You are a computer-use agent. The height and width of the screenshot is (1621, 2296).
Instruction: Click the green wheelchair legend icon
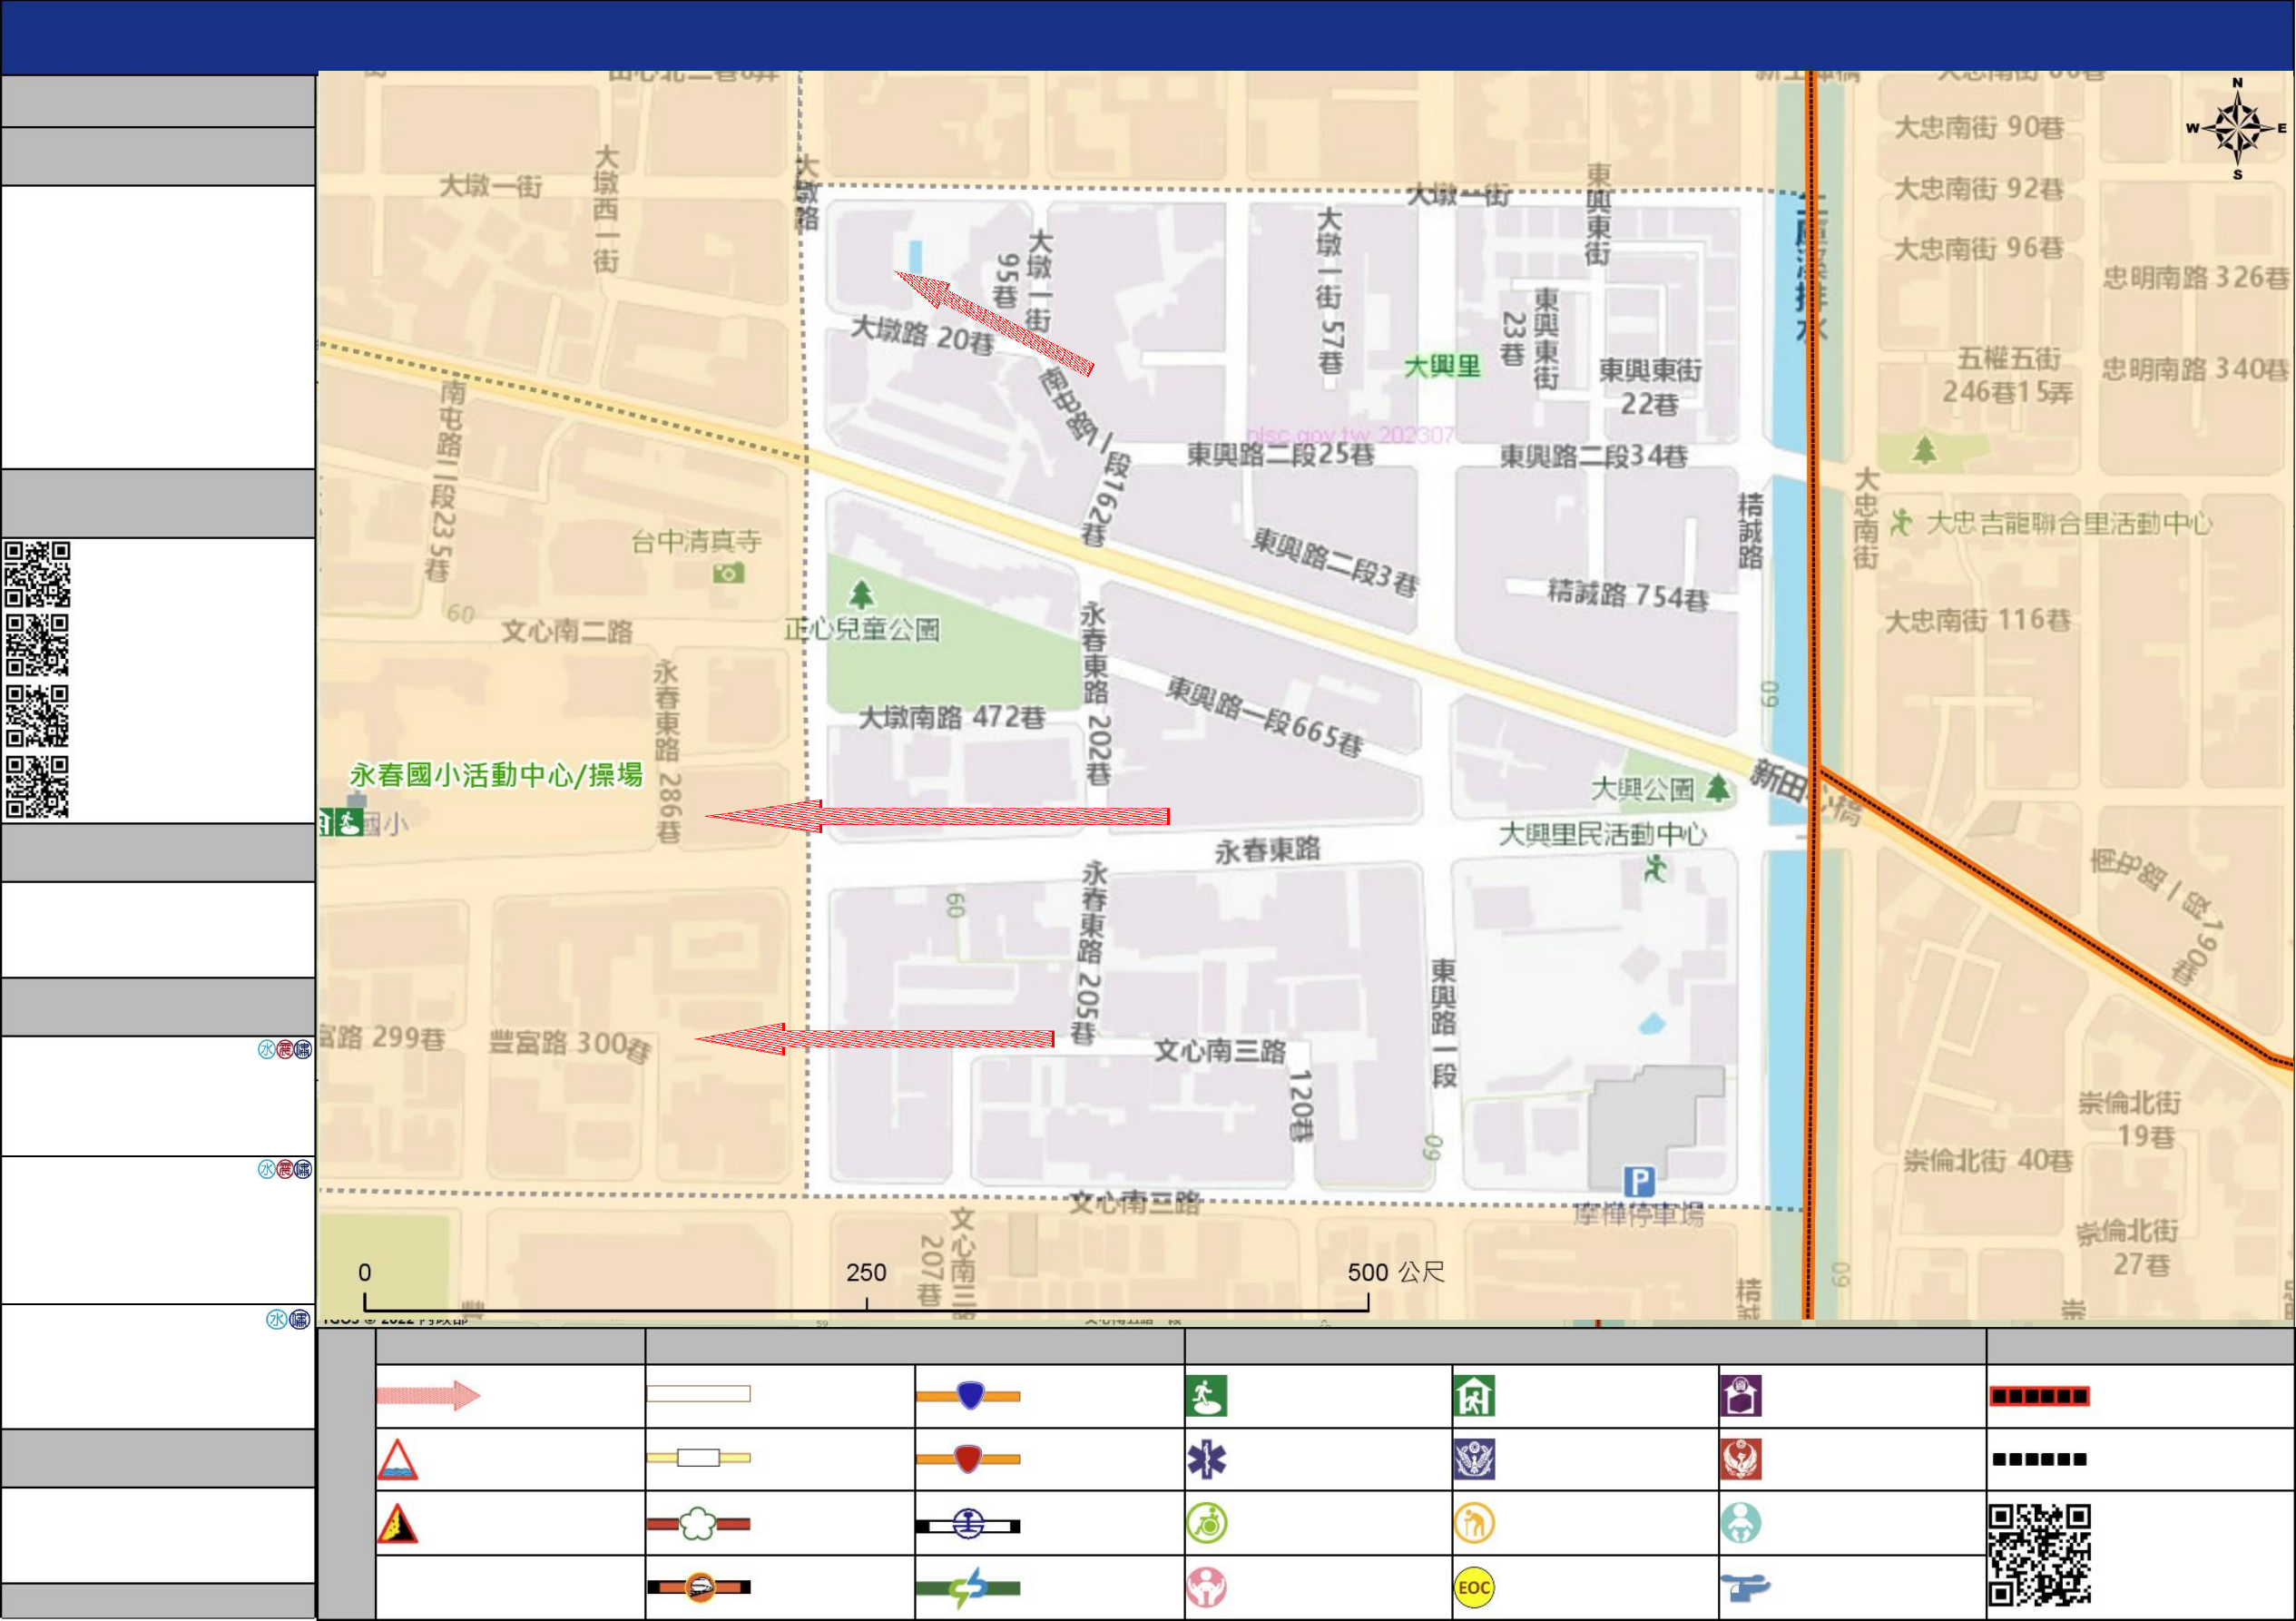pos(1206,1524)
